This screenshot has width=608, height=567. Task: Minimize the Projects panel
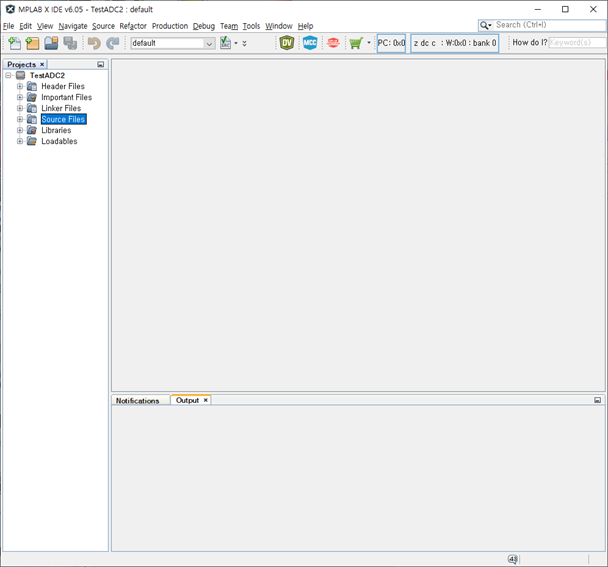101,64
